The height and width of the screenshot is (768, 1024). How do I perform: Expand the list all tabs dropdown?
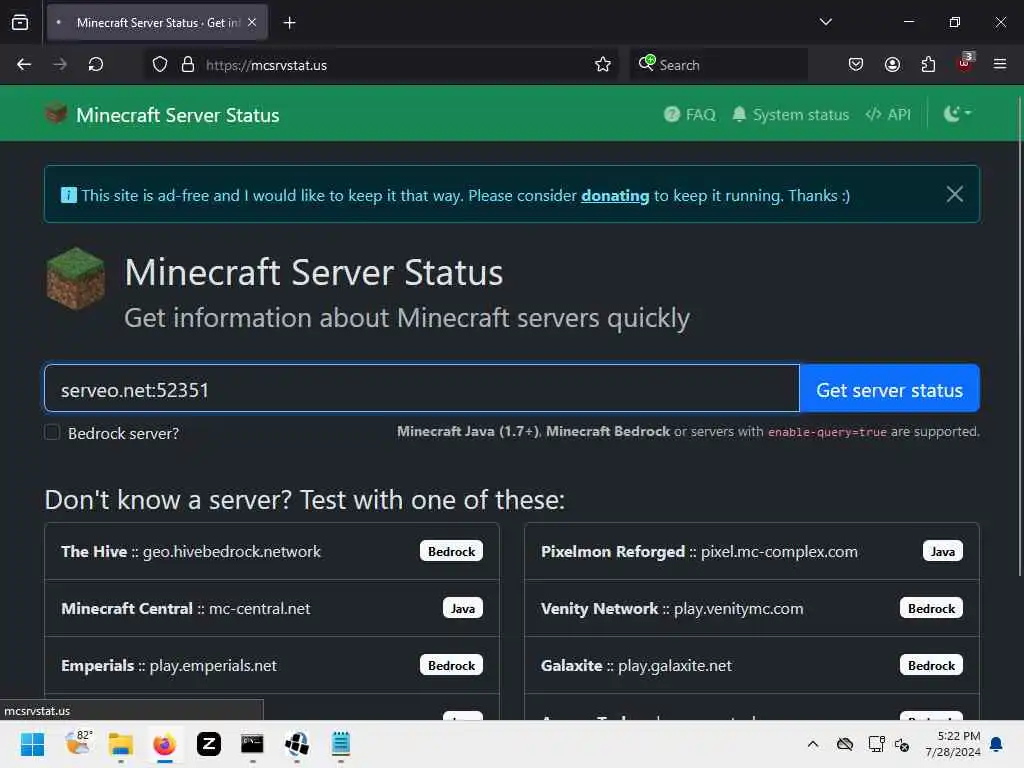825,22
